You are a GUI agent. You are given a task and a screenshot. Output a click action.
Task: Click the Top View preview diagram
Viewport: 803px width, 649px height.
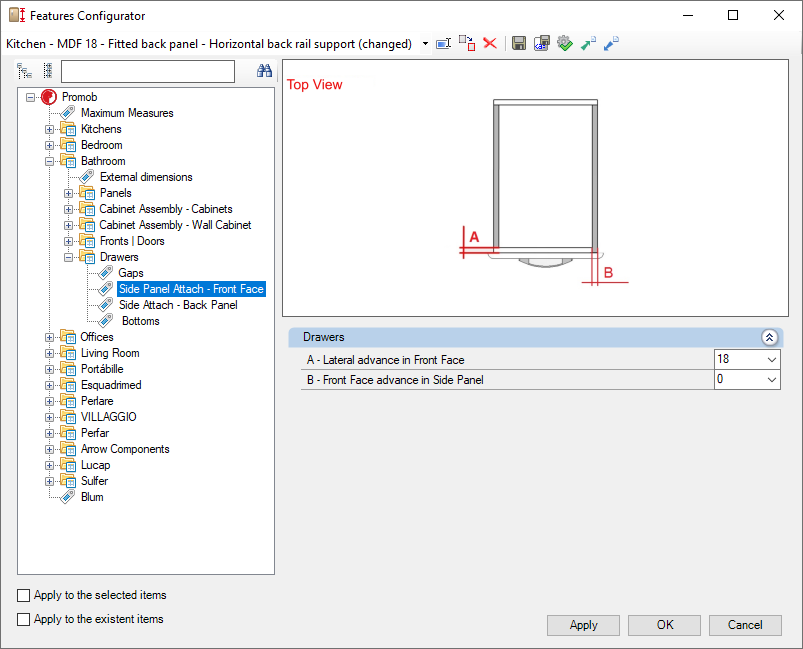(x=535, y=188)
